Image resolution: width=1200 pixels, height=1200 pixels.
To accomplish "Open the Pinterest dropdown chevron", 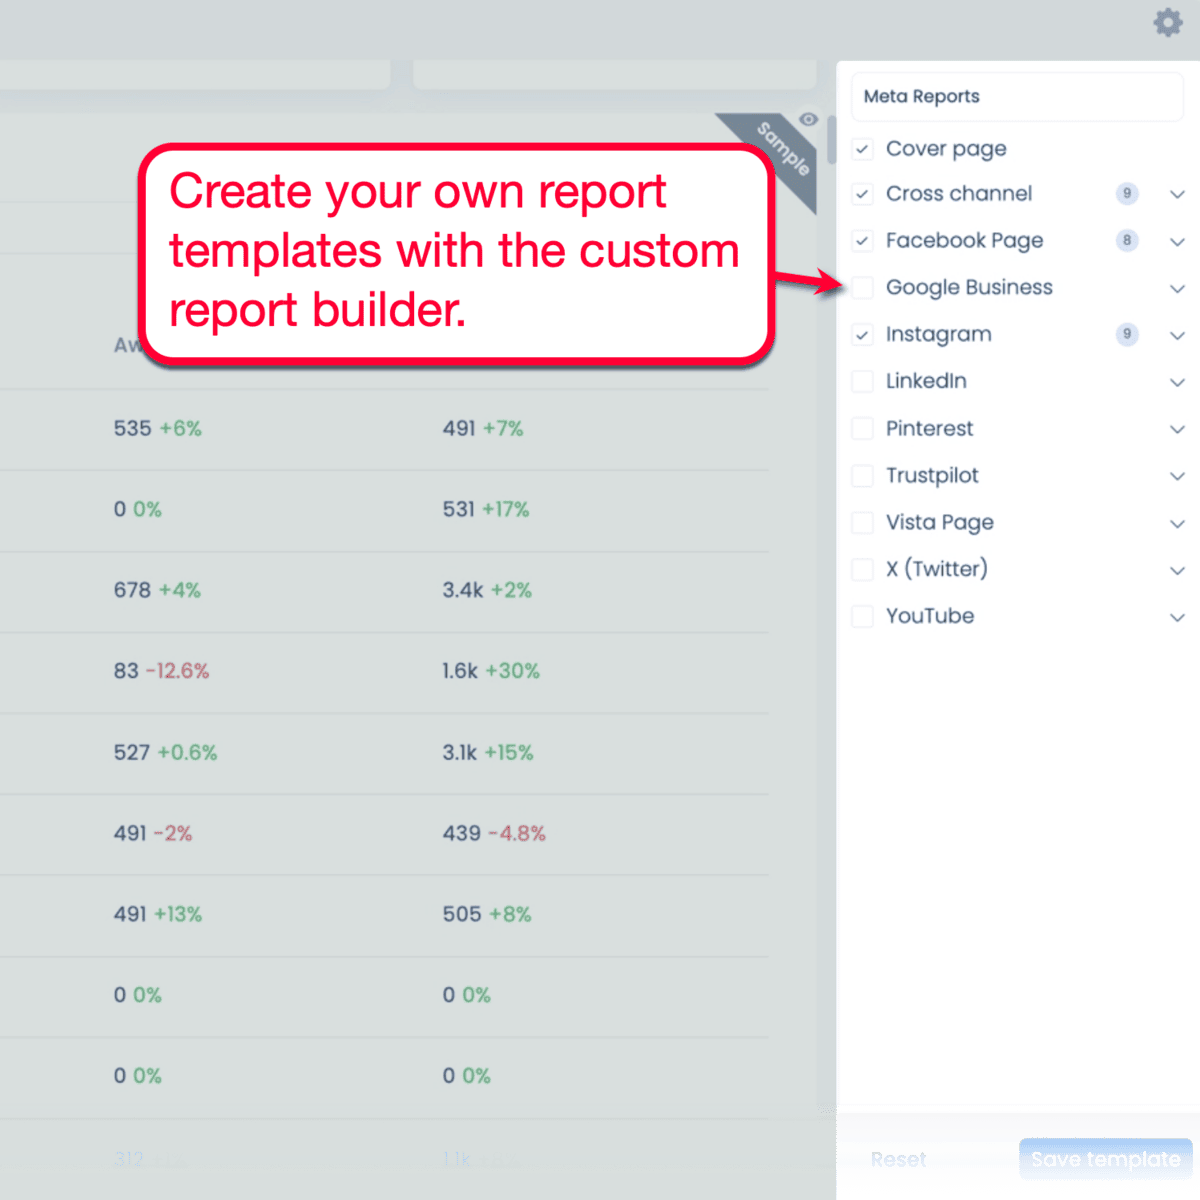I will tap(1177, 428).
